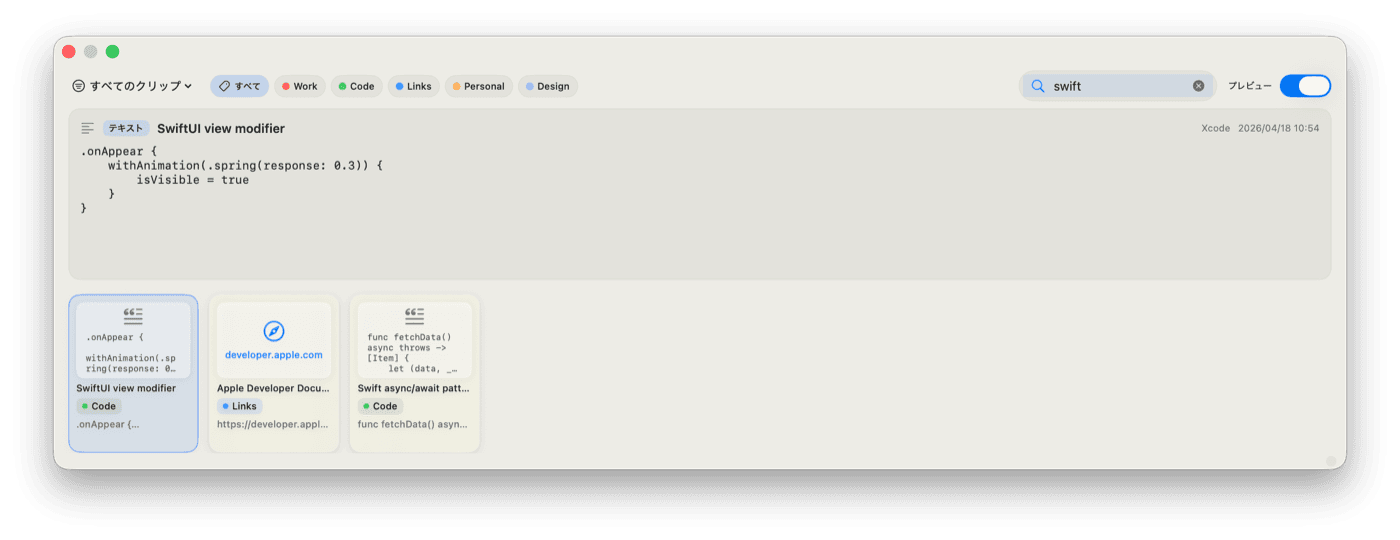Filter clips by the green Code tag

[357, 86]
